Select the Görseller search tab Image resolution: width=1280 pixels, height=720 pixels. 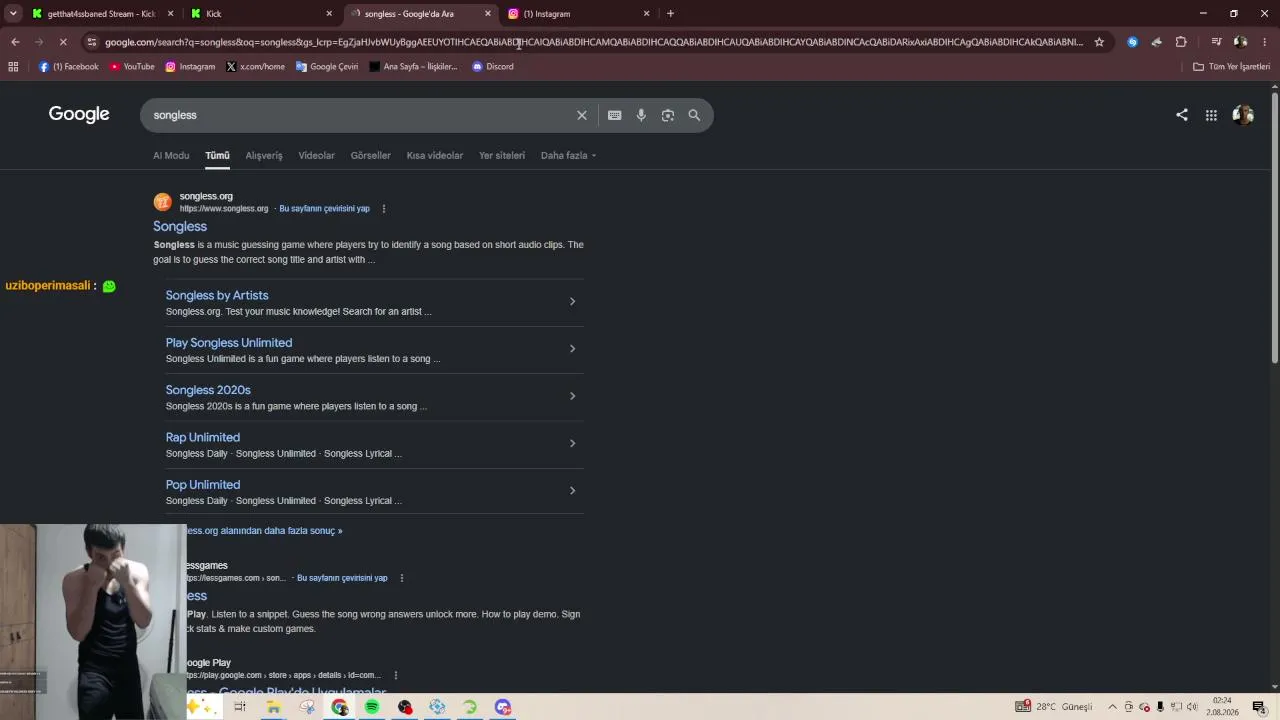coord(371,156)
